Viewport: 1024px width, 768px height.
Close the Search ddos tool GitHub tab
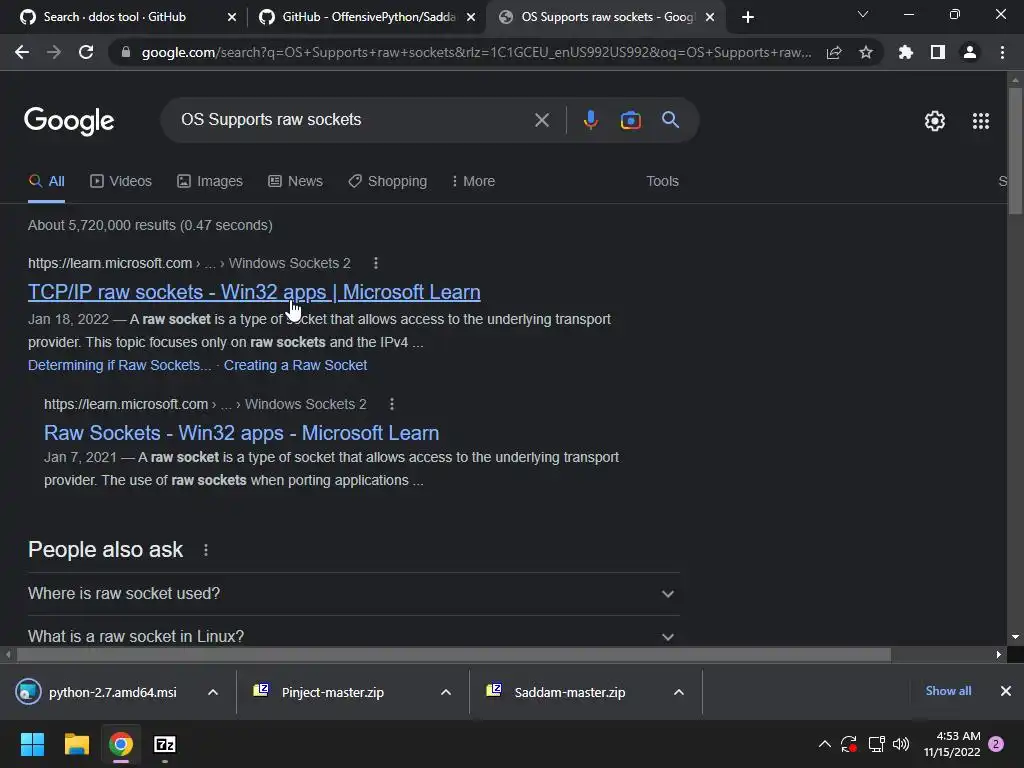click(x=232, y=17)
